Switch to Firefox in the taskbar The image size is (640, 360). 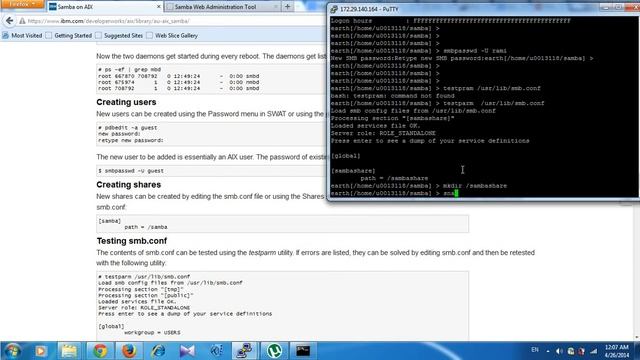click(129, 351)
